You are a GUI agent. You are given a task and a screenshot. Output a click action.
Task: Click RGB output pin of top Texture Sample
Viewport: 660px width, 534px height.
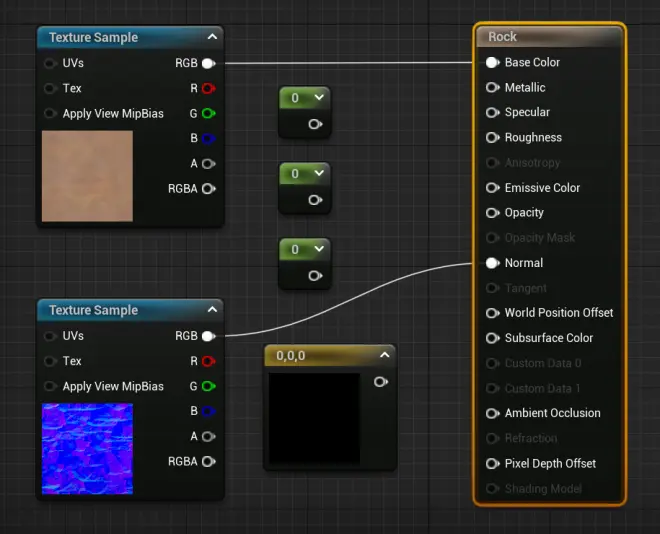[208, 64]
